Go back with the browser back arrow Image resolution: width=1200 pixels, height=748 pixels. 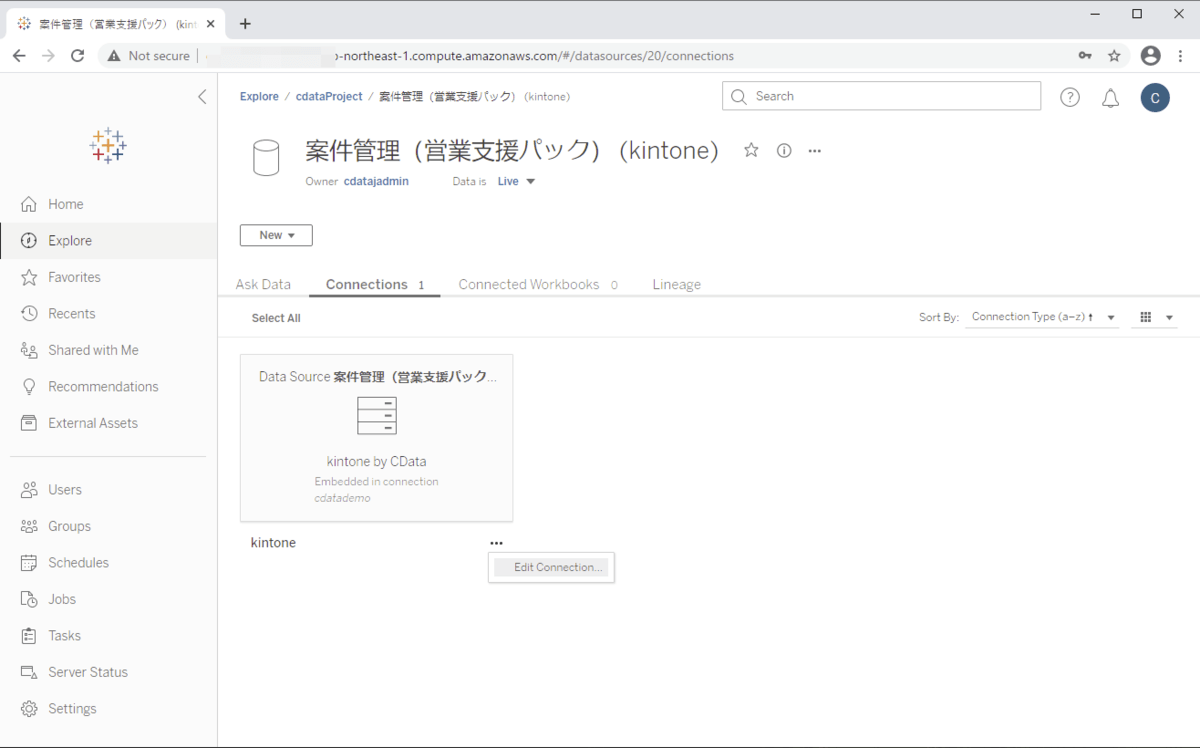19,56
